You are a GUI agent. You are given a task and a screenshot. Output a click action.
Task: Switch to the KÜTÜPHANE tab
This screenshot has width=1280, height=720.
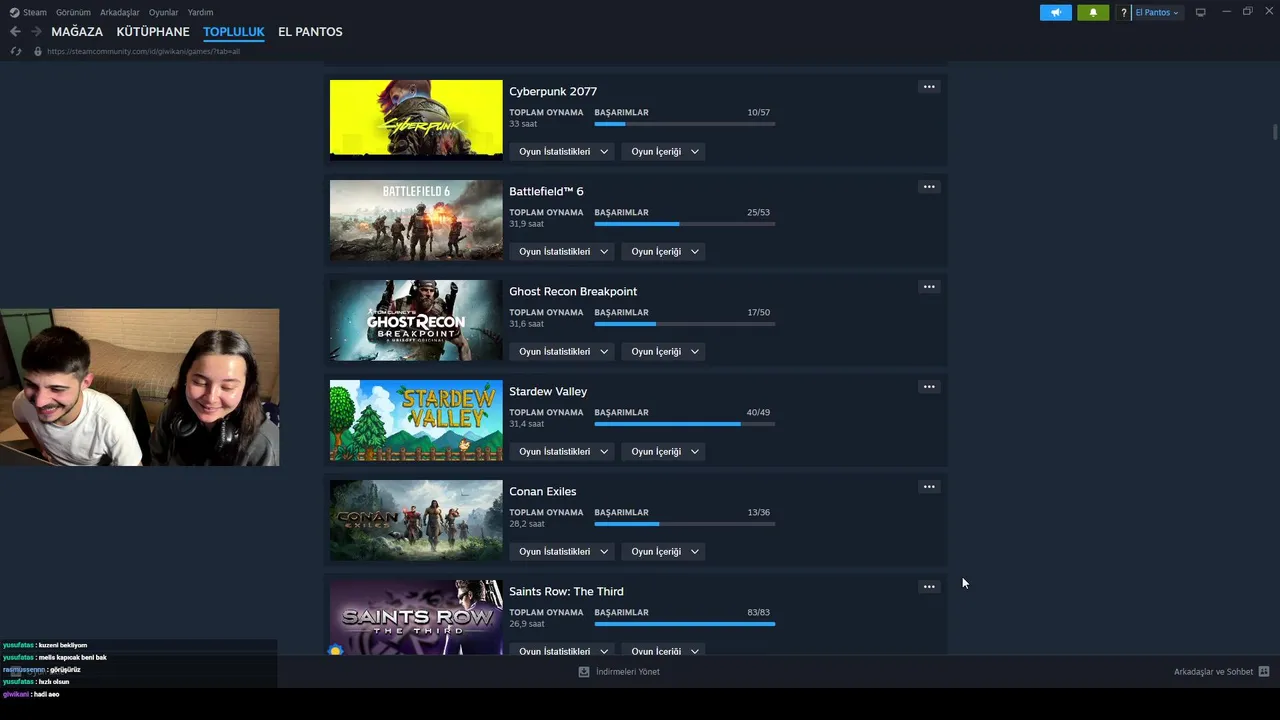pyautogui.click(x=153, y=32)
